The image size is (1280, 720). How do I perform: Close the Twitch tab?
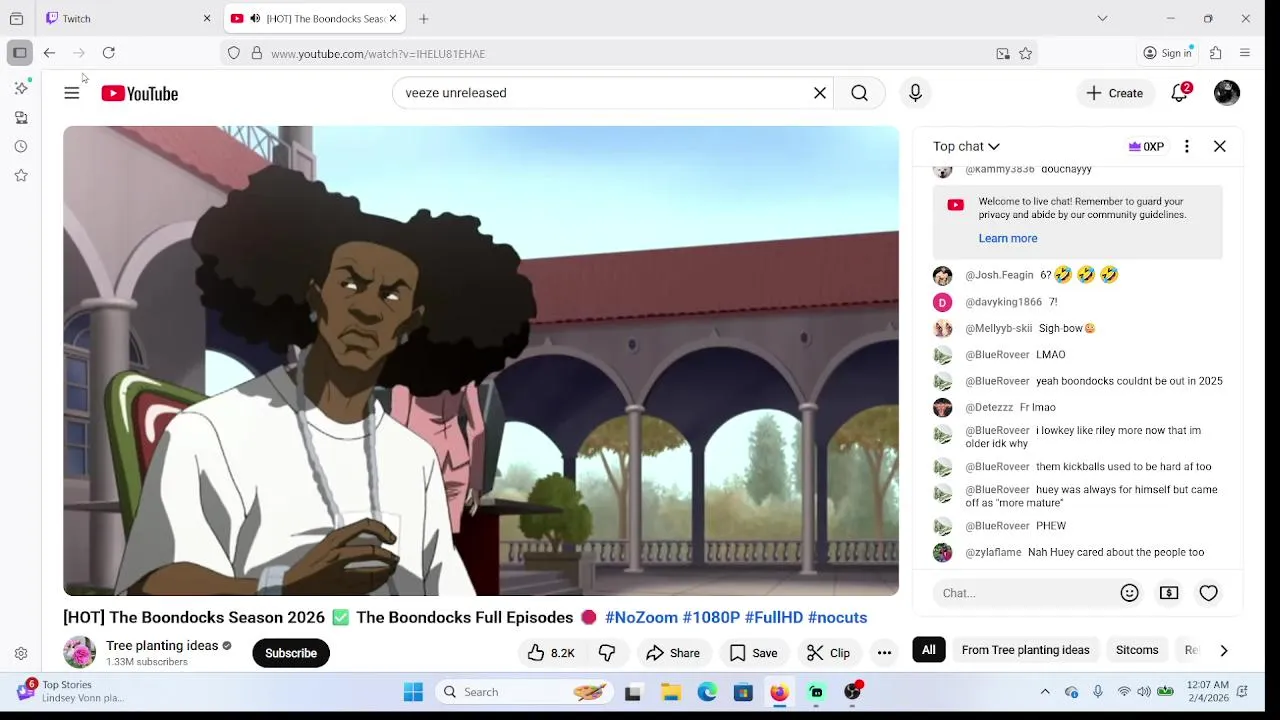pos(207,18)
